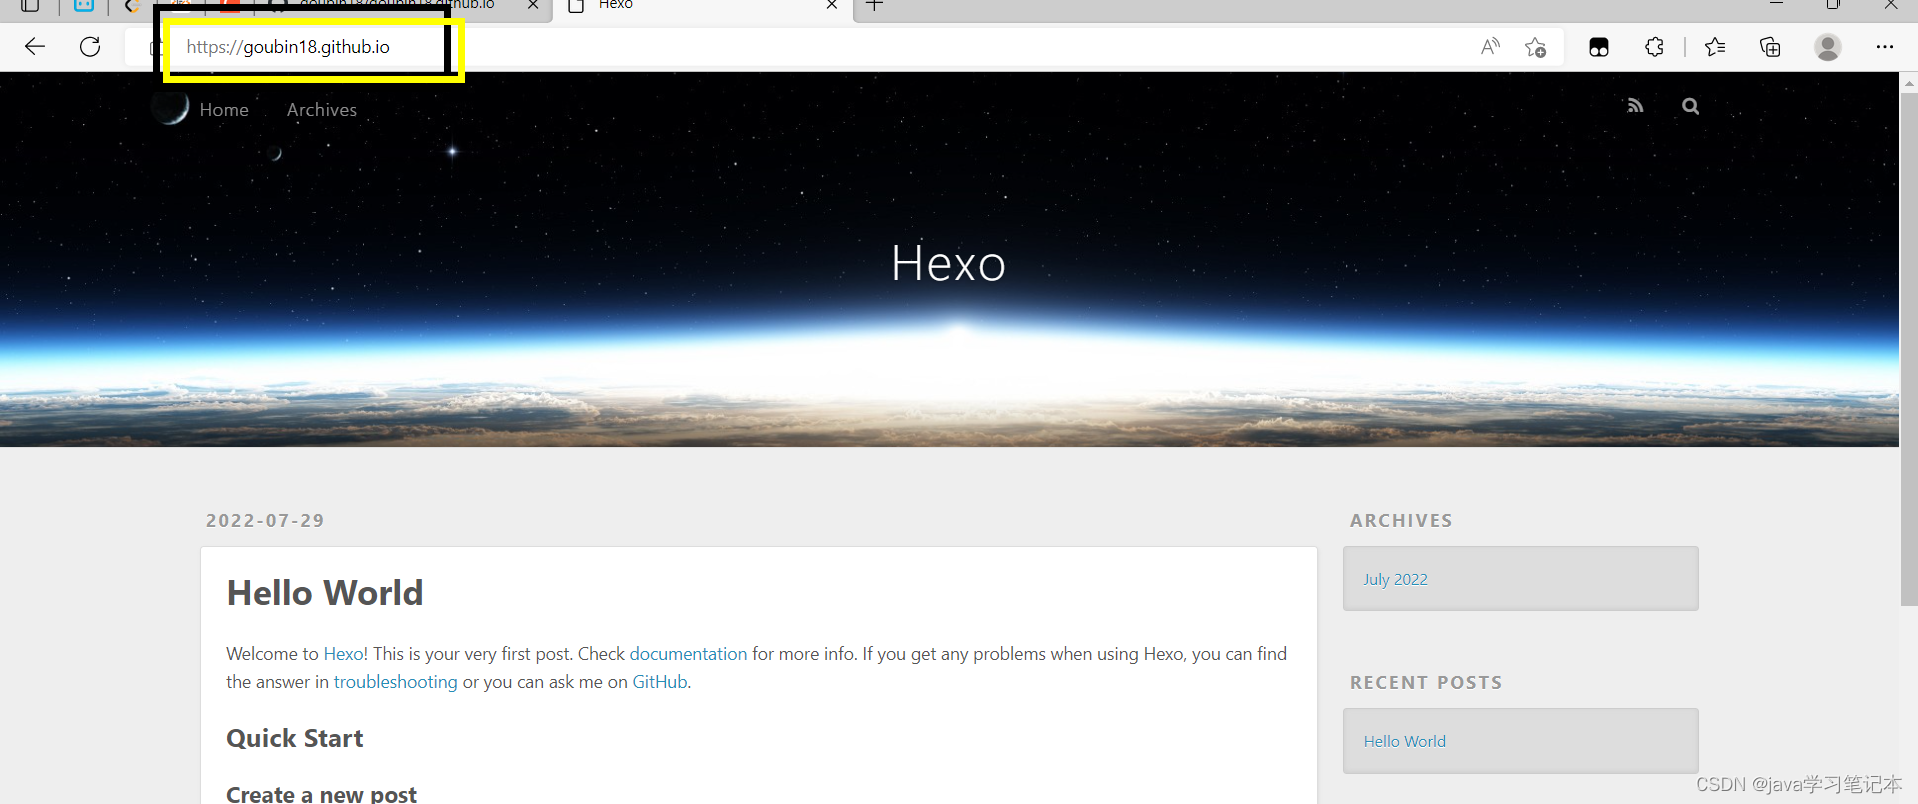Open Hello World in Recent Posts
The image size is (1918, 804).
point(1404,741)
